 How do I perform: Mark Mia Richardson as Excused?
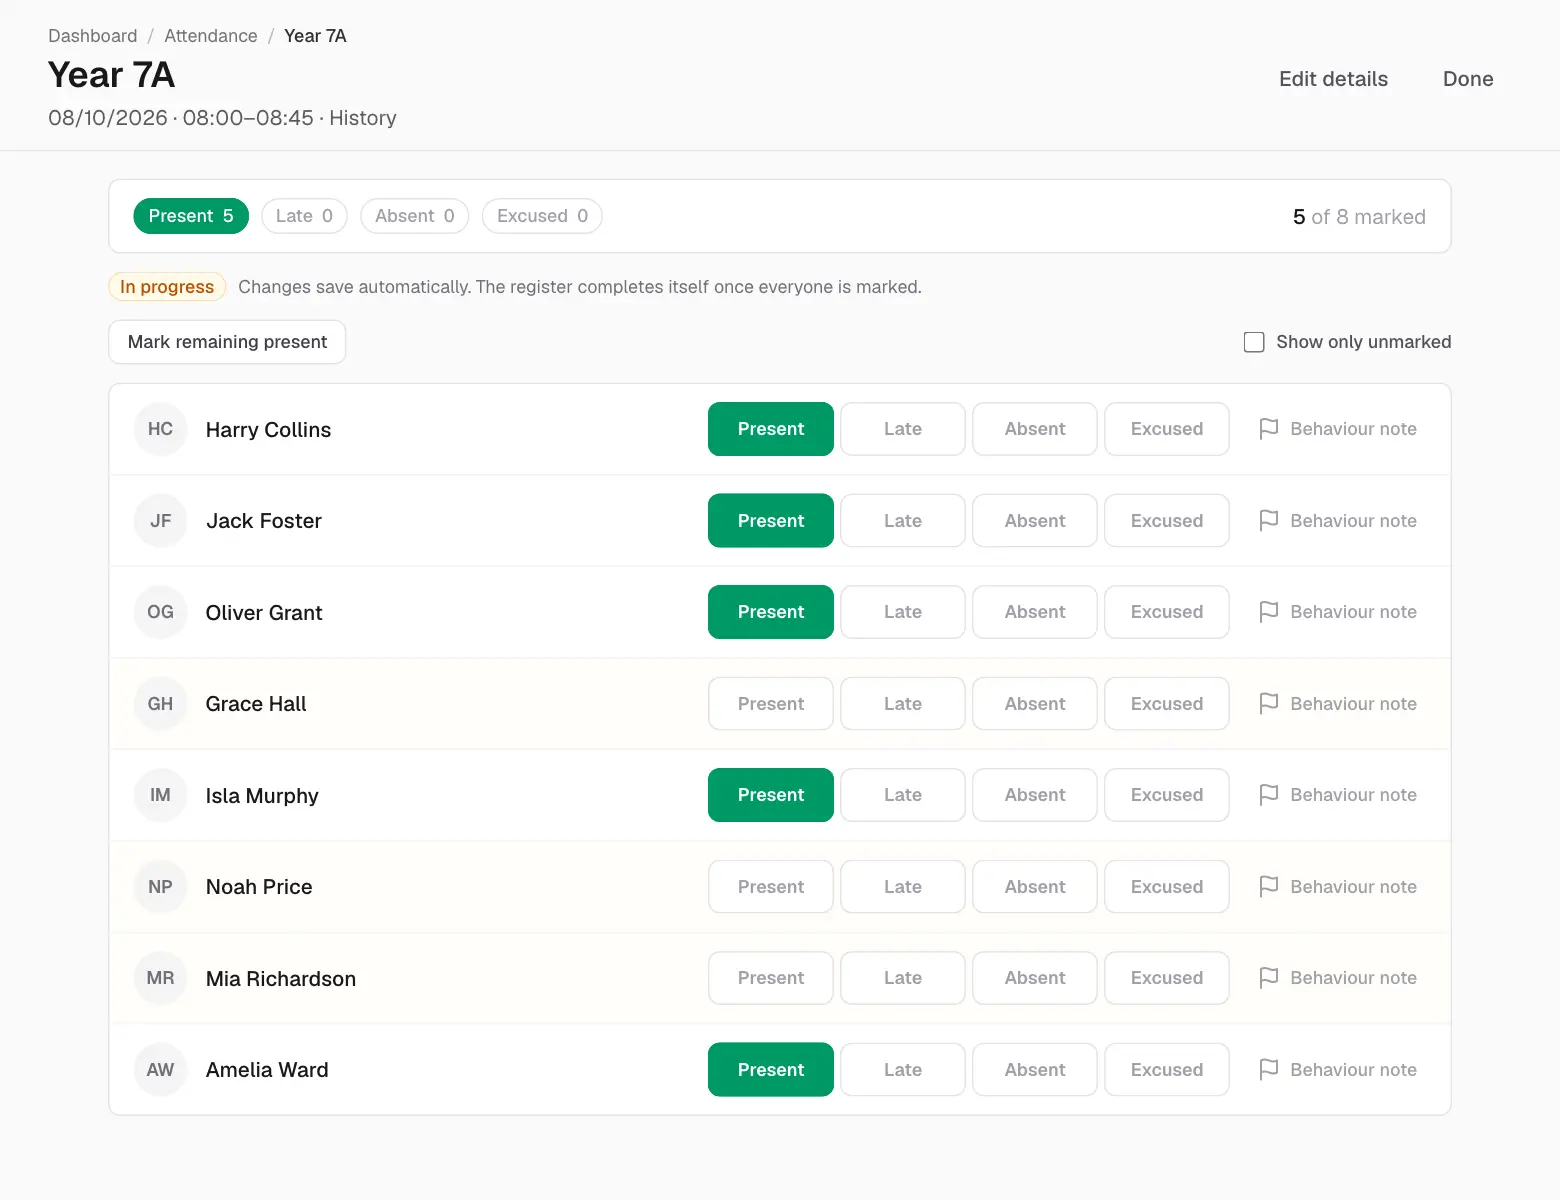click(x=1167, y=978)
